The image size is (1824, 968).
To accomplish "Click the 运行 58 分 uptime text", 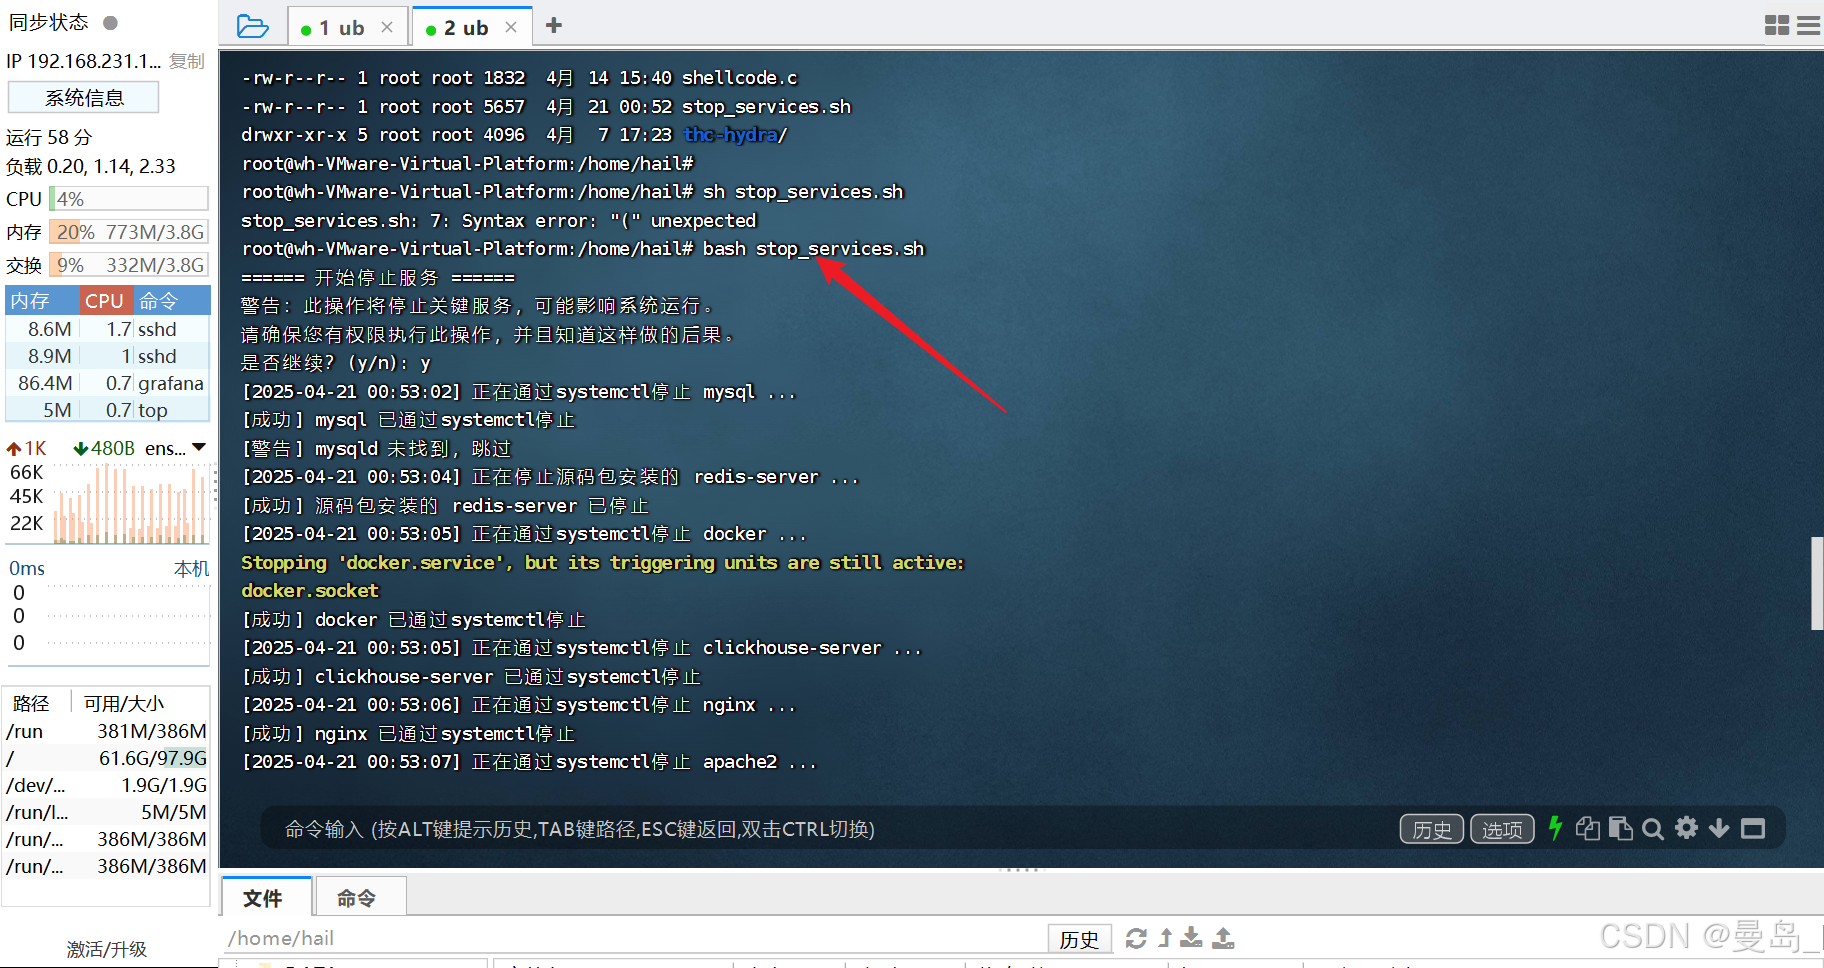I will (49, 137).
